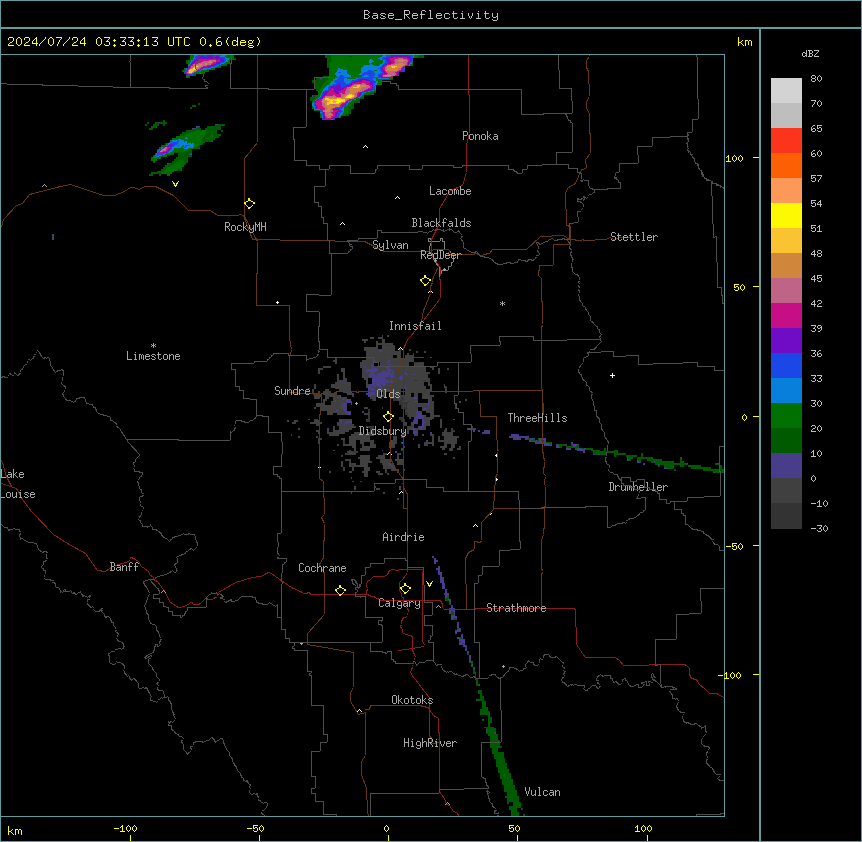Pick the green 20-30 dBZ legend swatch
Viewport: 862px width, 842px height.
(786, 416)
